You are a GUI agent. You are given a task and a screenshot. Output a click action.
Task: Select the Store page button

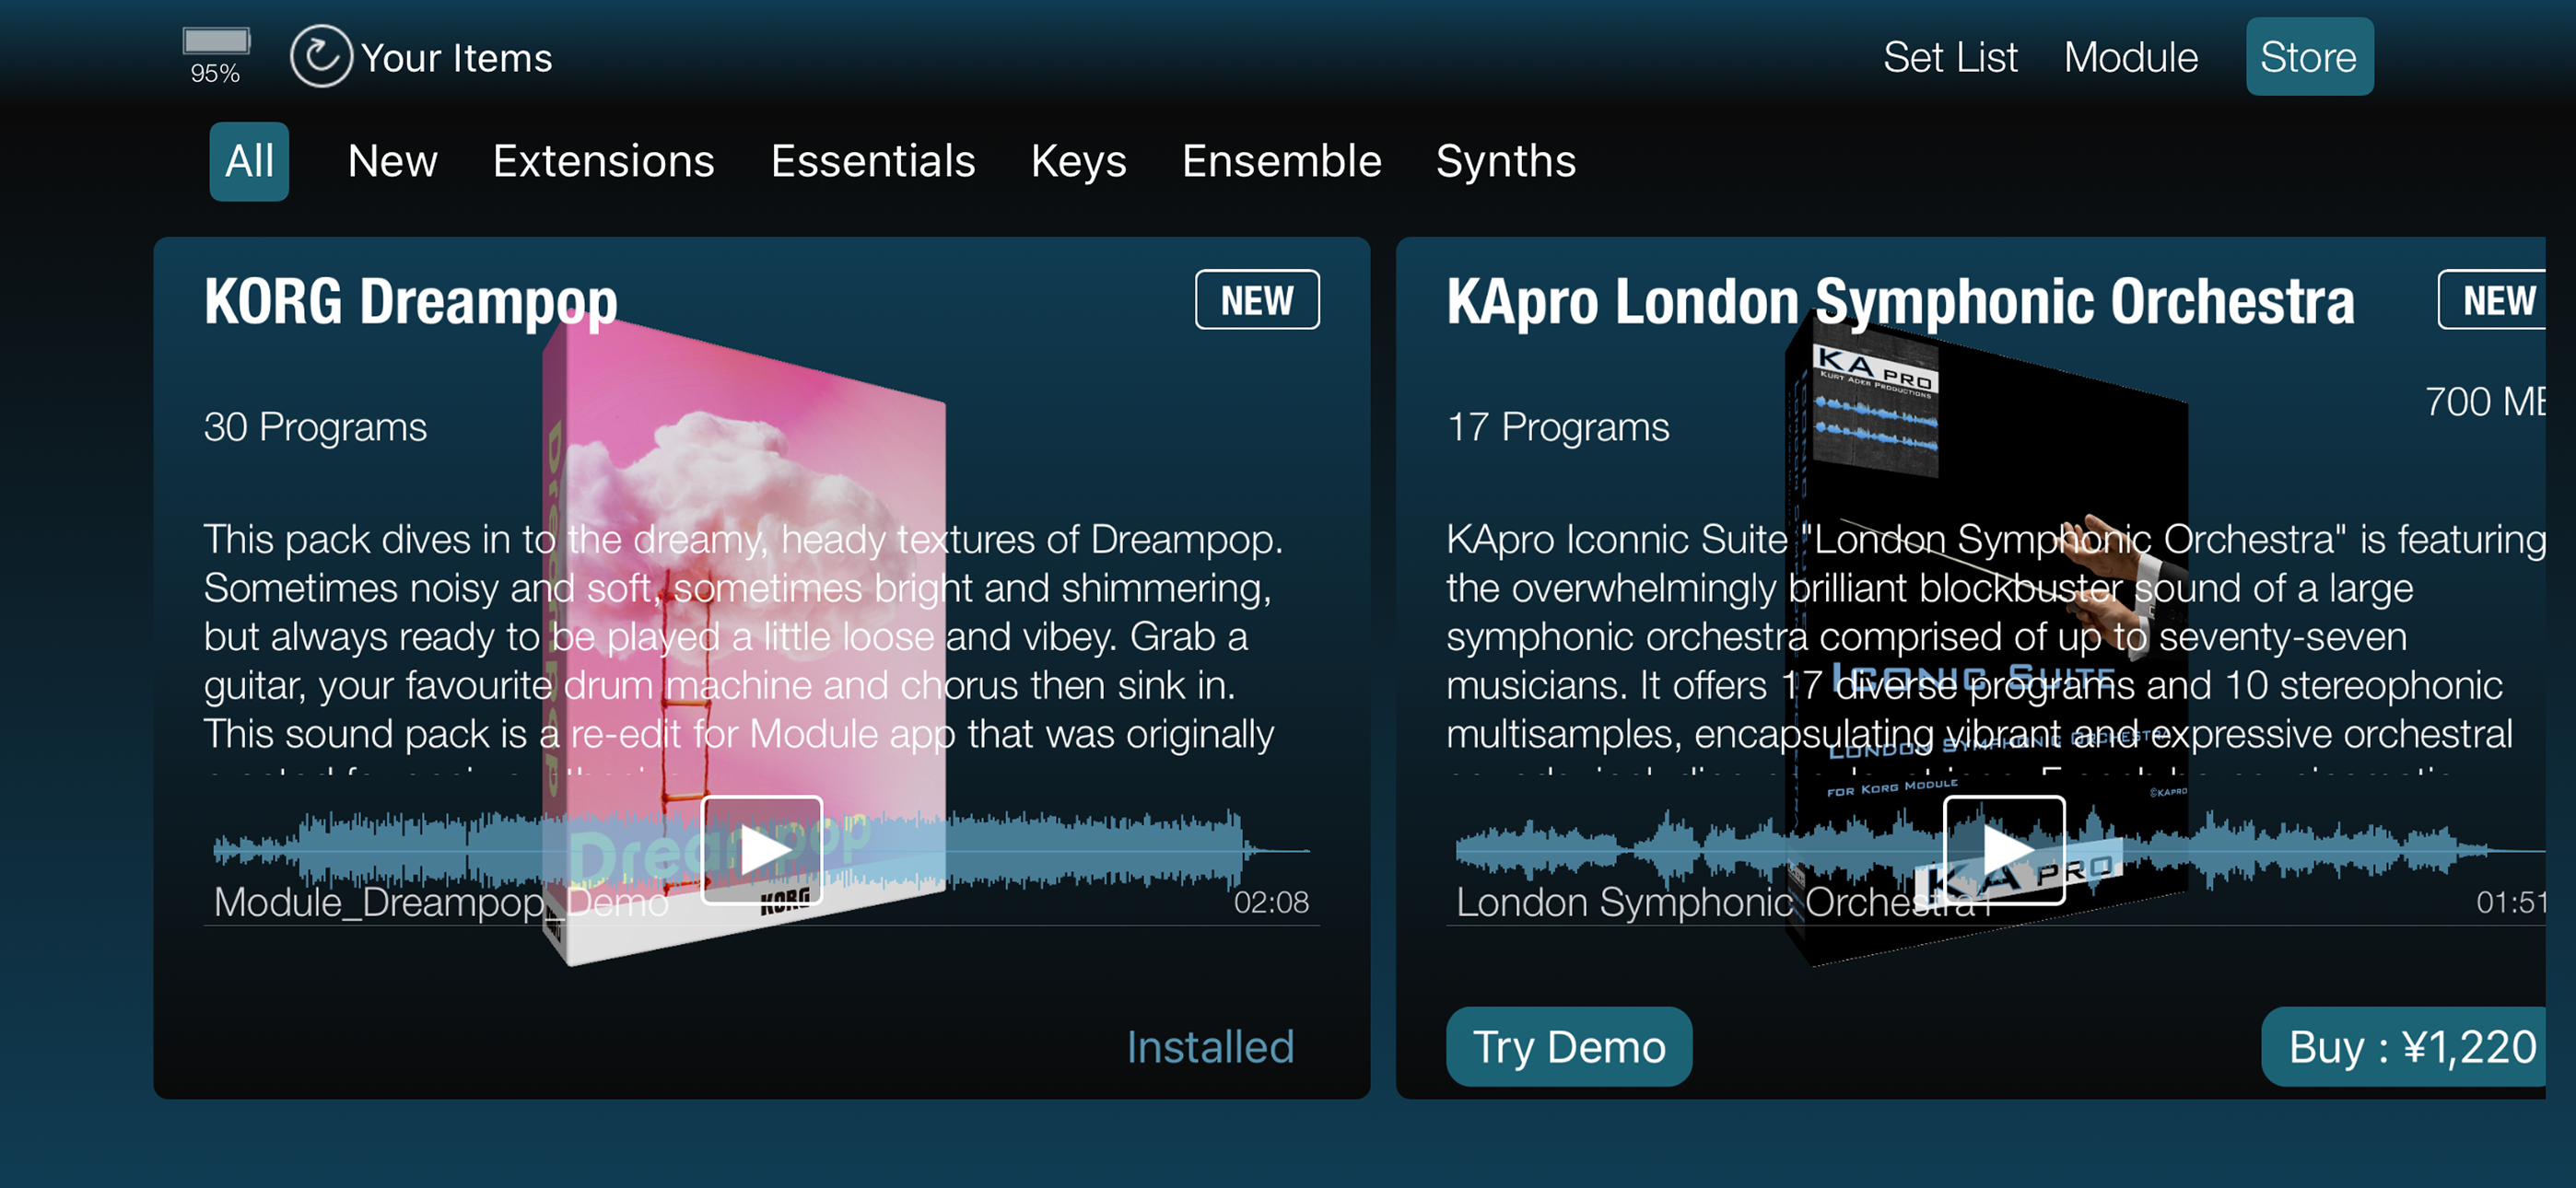click(x=2309, y=57)
